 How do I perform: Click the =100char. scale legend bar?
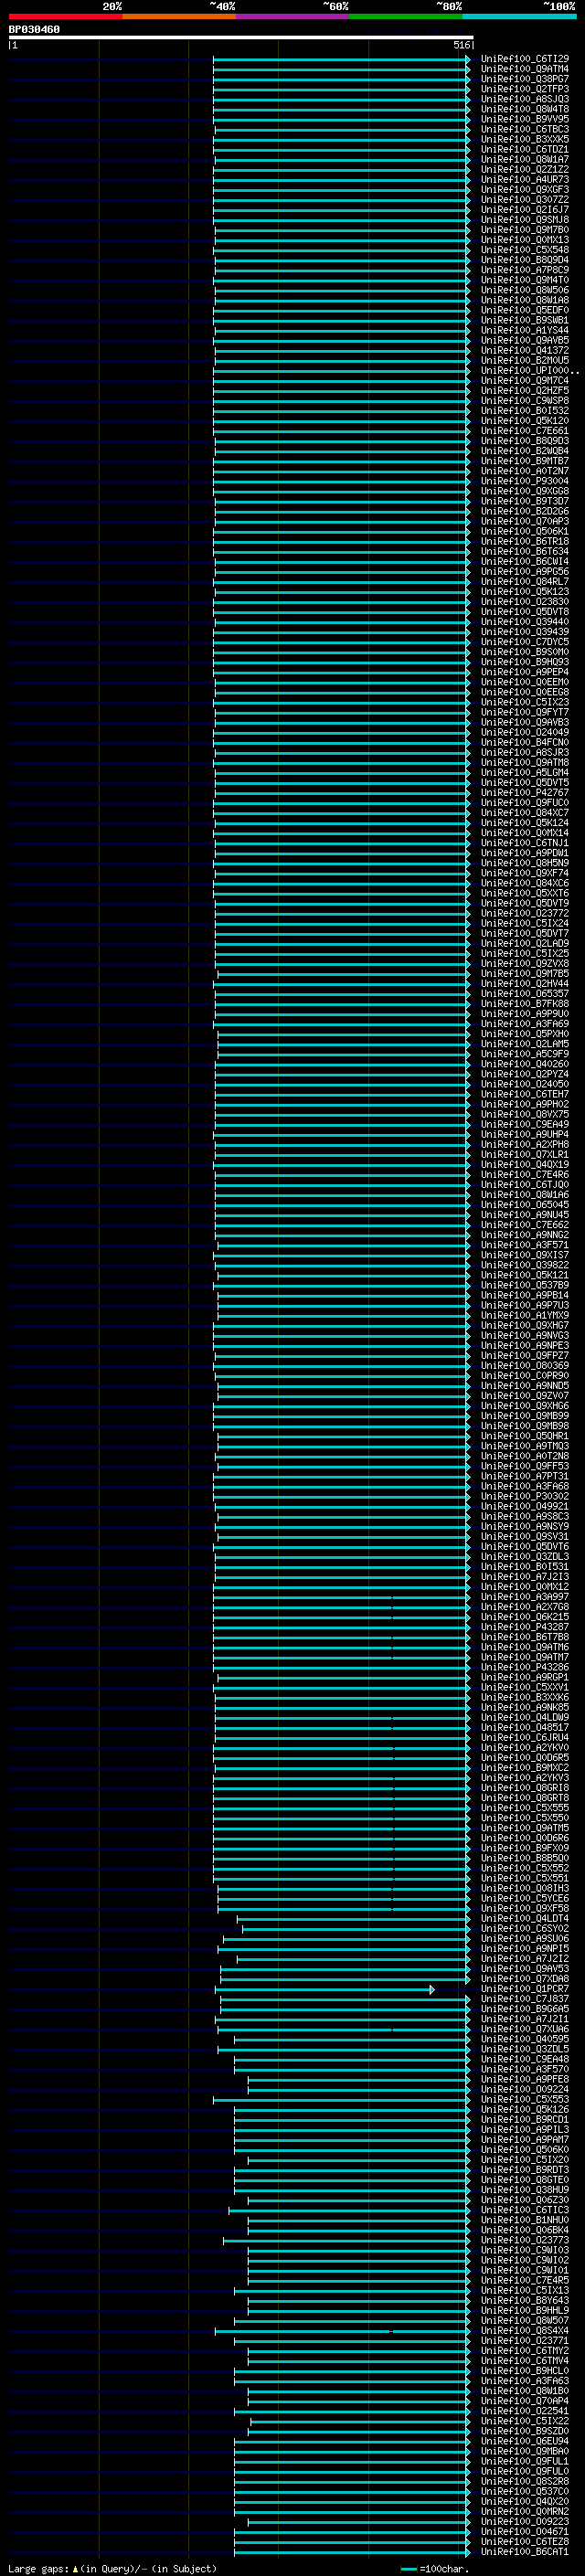tap(408, 2569)
